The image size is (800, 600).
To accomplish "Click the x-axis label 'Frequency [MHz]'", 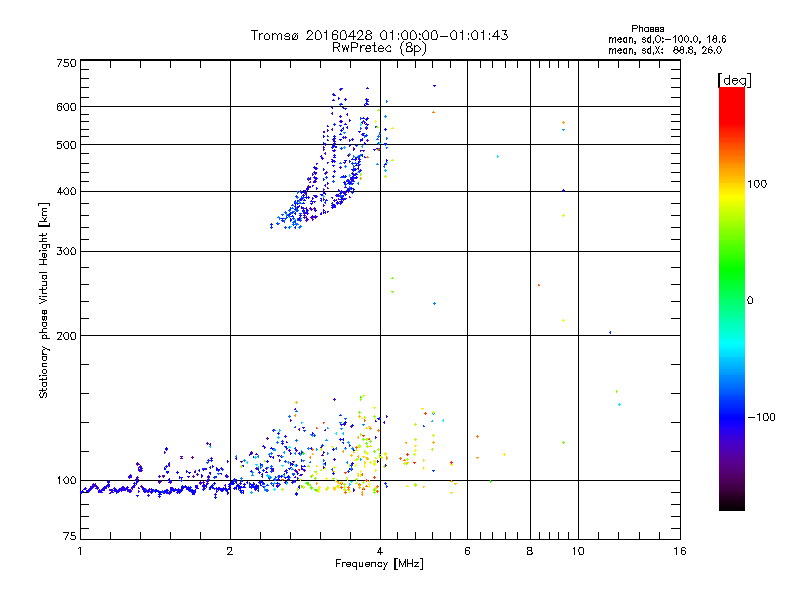I will click(x=379, y=564).
